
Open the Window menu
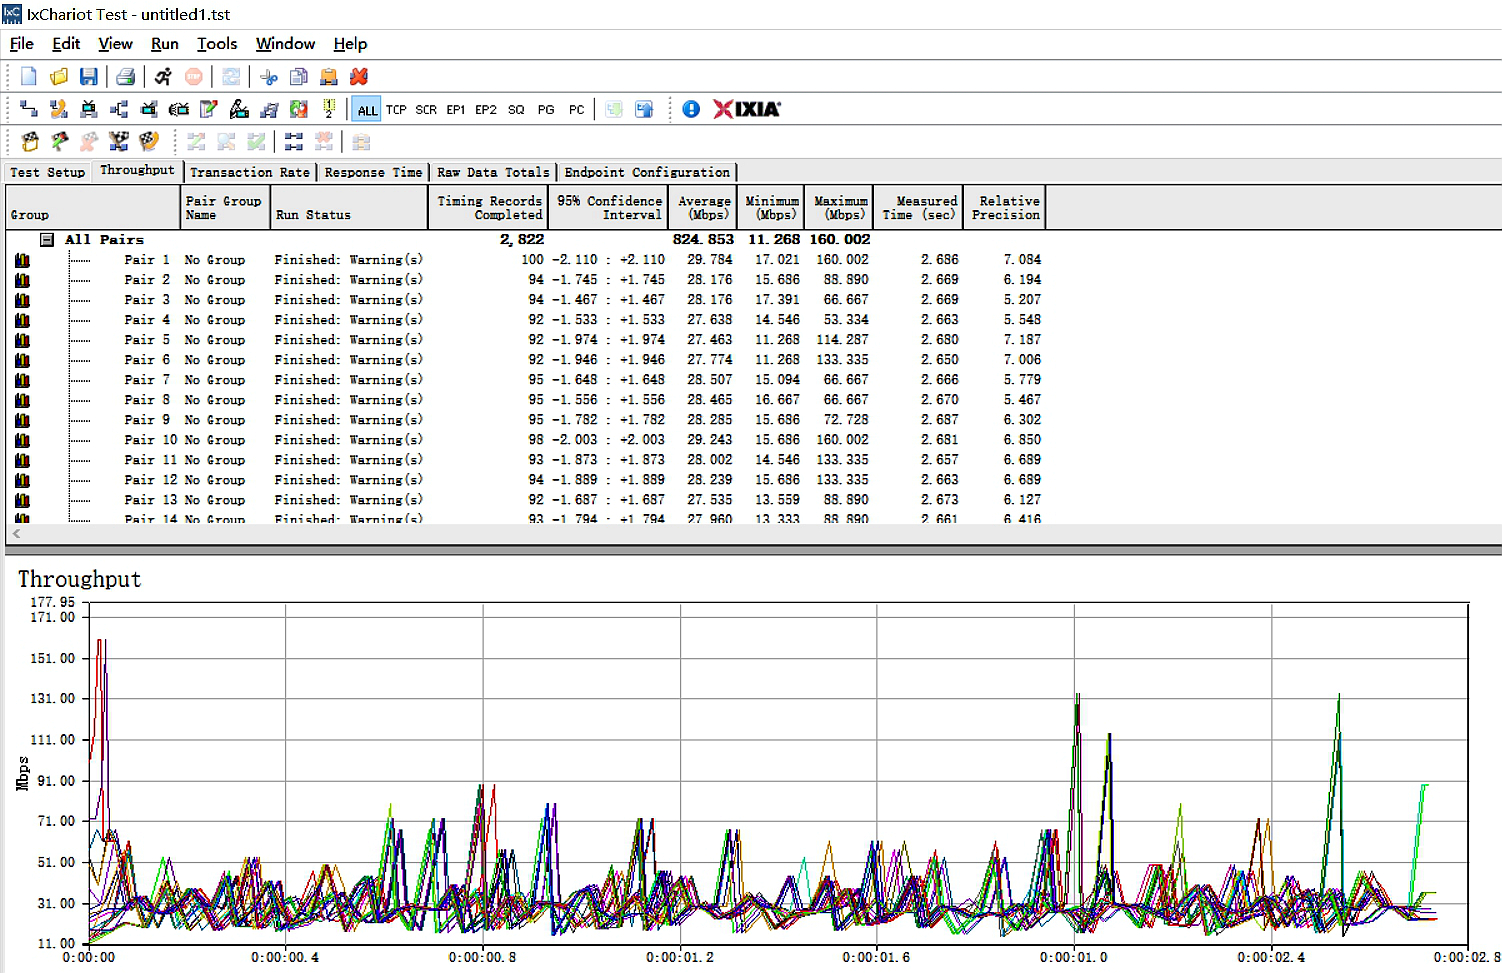(285, 44)
